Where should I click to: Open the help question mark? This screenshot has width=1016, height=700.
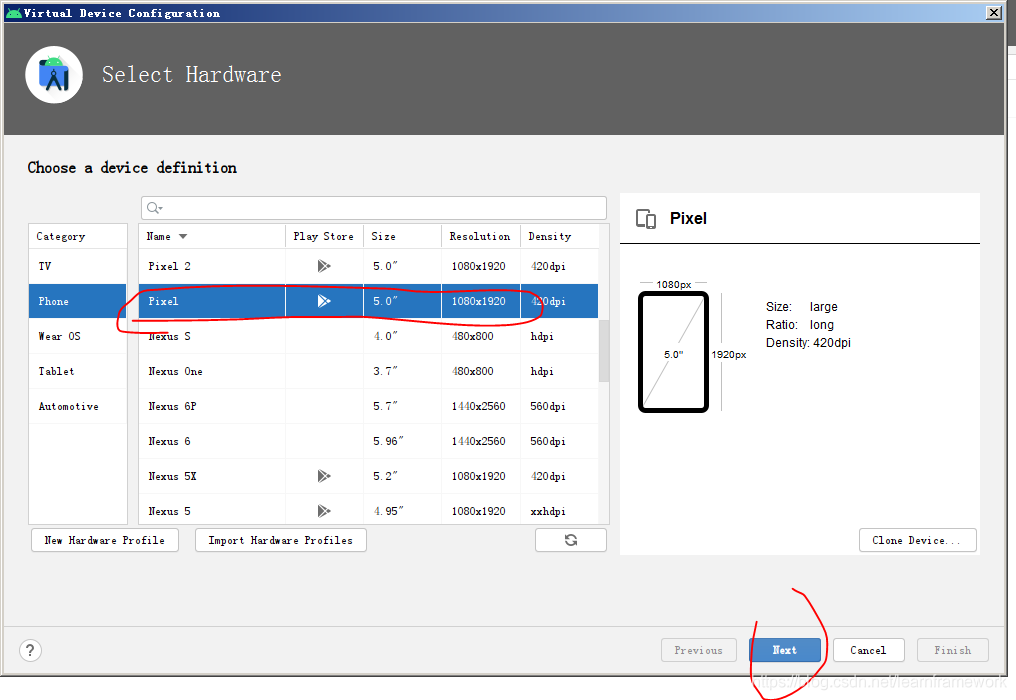30,650
